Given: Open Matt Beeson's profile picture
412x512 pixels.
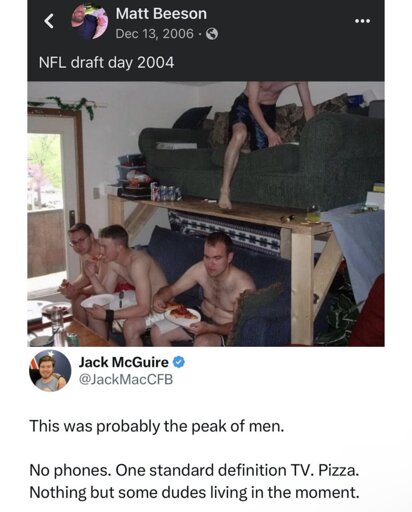Looking at the screenshot, I should pyautogui.click(x=89, y=22).
